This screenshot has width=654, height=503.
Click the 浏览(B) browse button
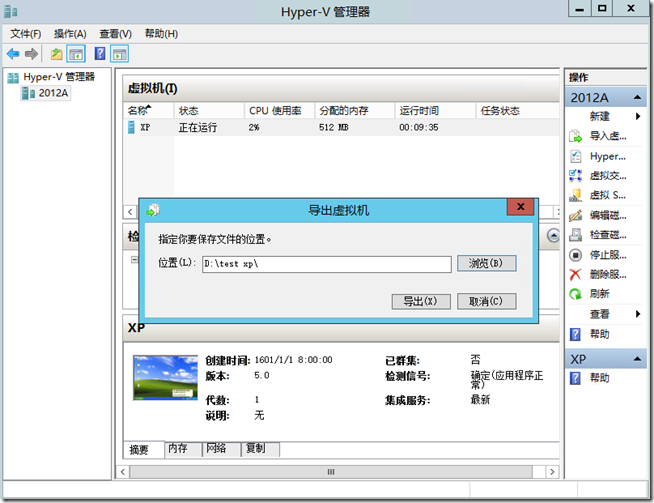point(486,264)
